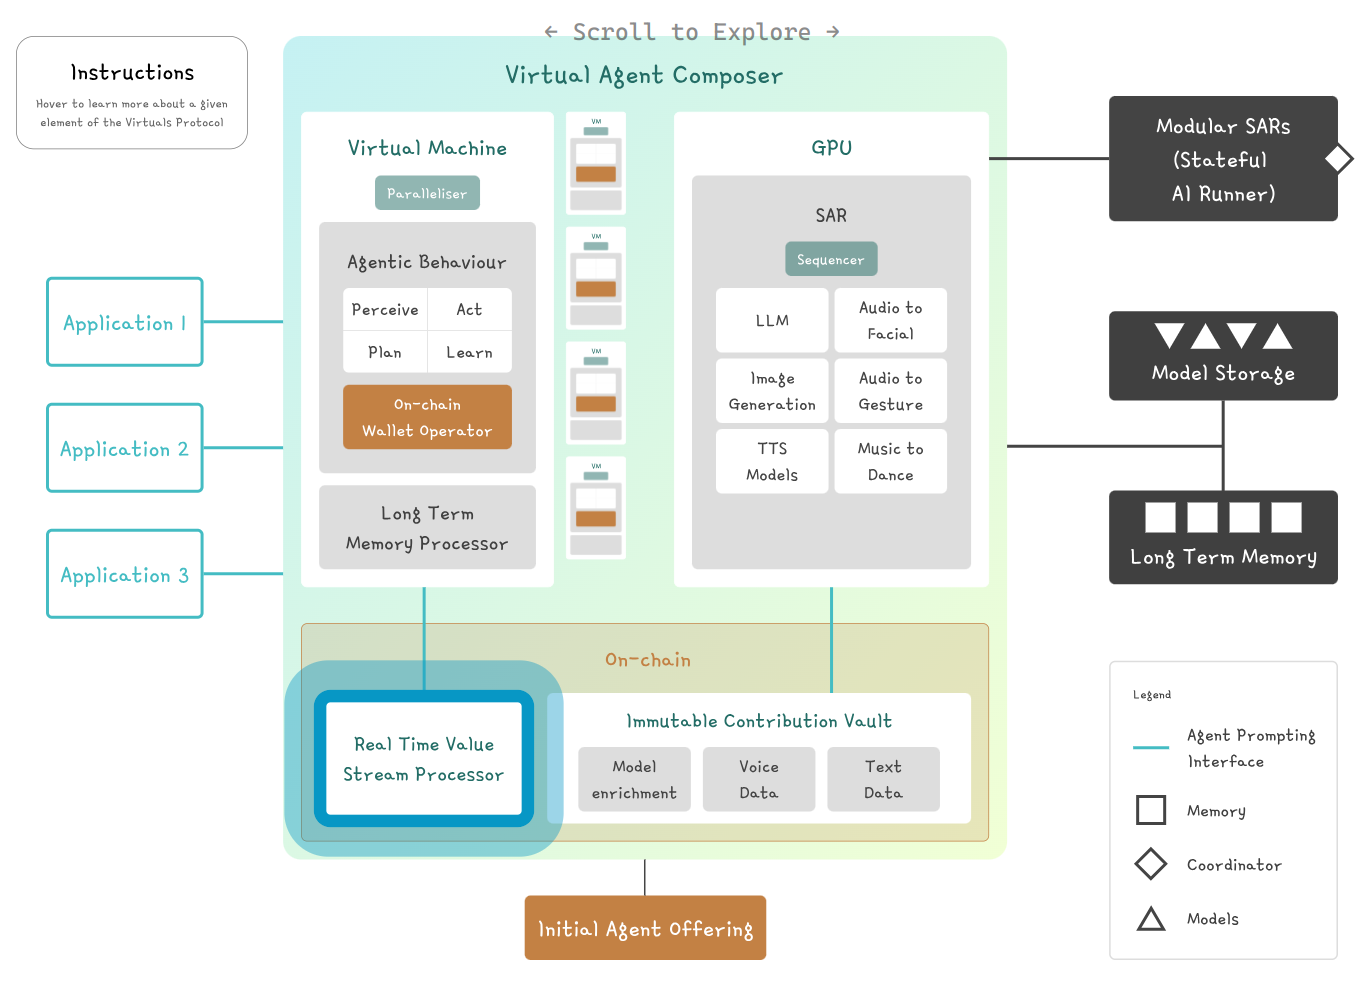Click the Coordinator diamond icon in the Legend
The image size is (1368, 989).
point(1151,864)
